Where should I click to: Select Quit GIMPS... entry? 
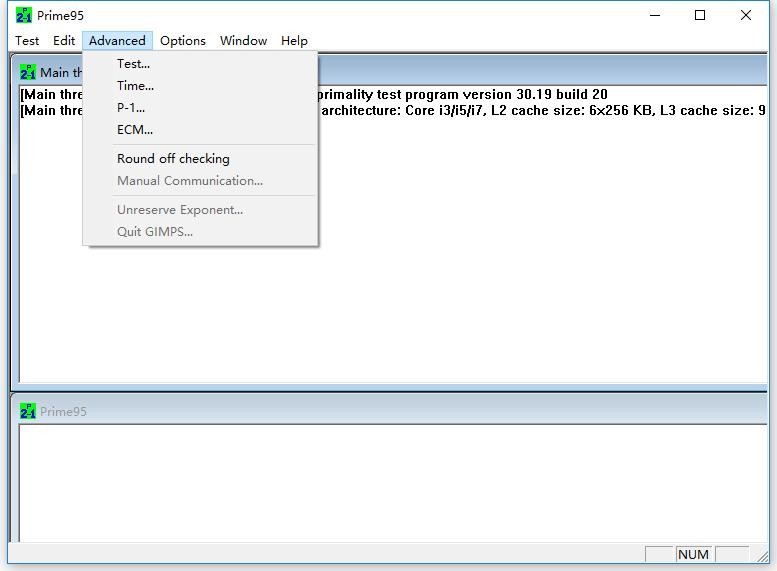[x=200, y=231]
